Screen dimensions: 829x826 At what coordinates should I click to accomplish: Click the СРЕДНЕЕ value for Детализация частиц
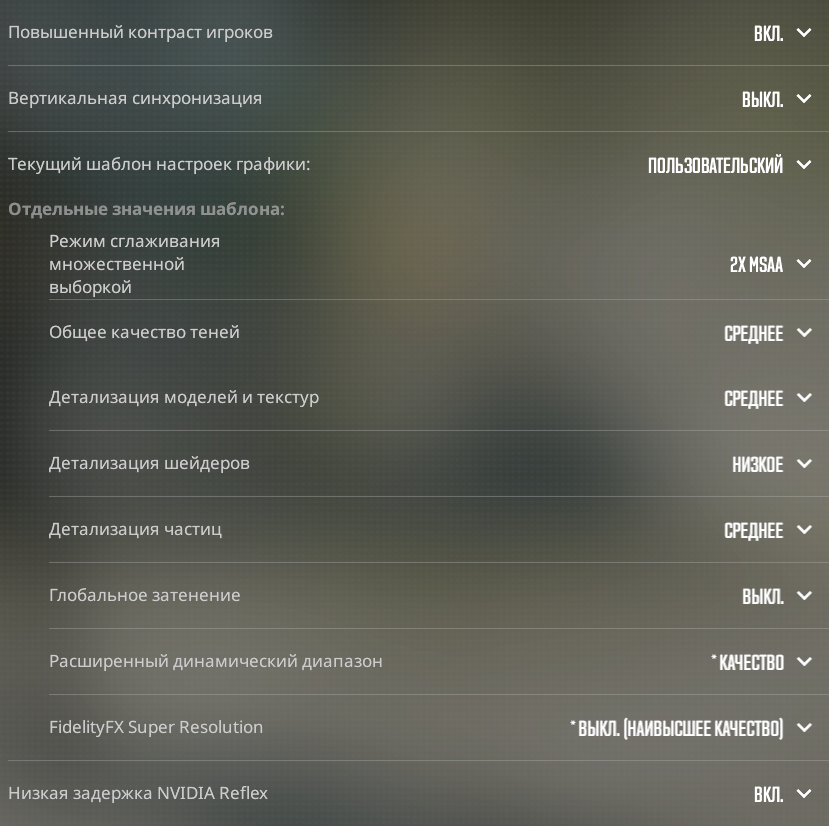coord(753,531)
